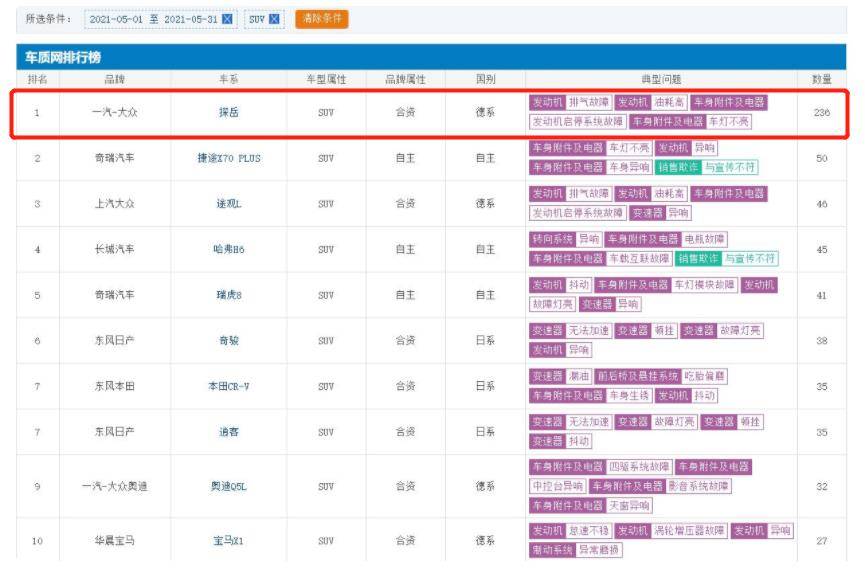Open the 本田CR-V series link
Image resolution: width=865 pixels, height=571 pixels.
point(228,386)
